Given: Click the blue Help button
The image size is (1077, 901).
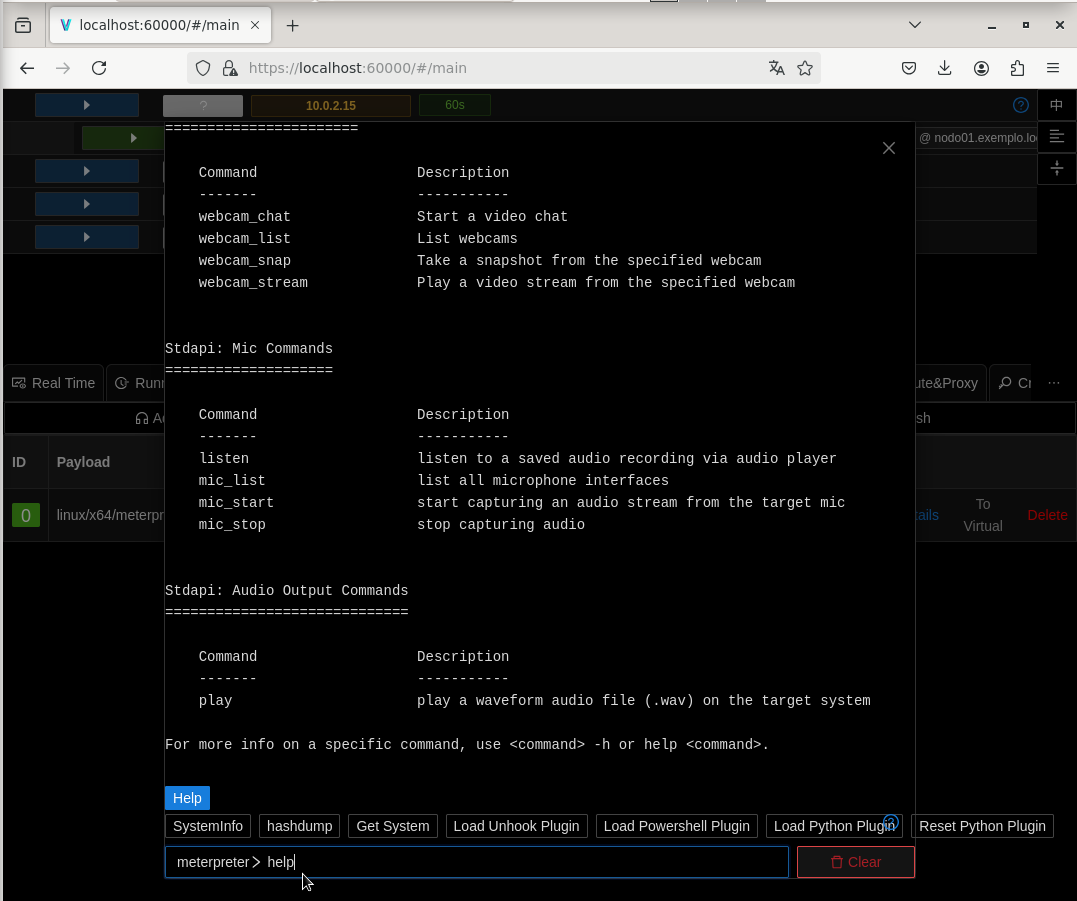Looking at the screenshot, I should 187,798.
